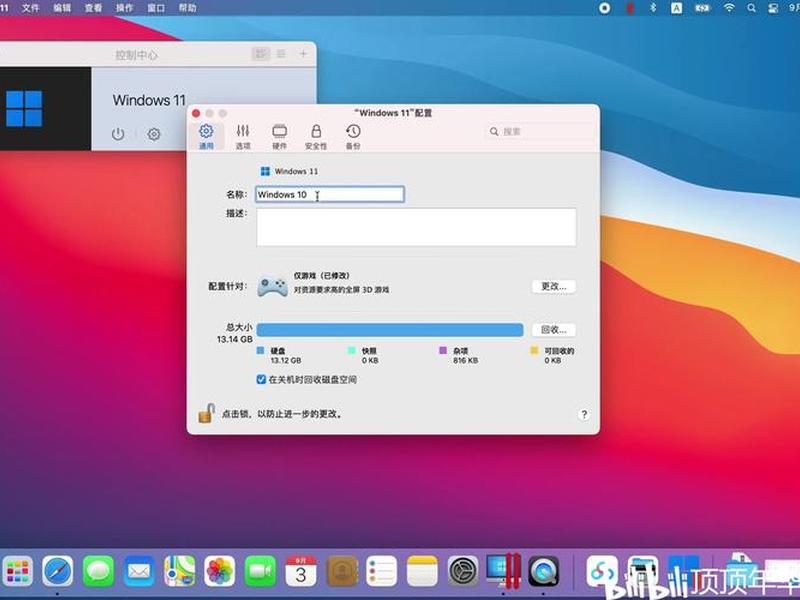Switch Control Center to grid view
The width and height of the screenshot is (800, 600).
pos(261,54)
